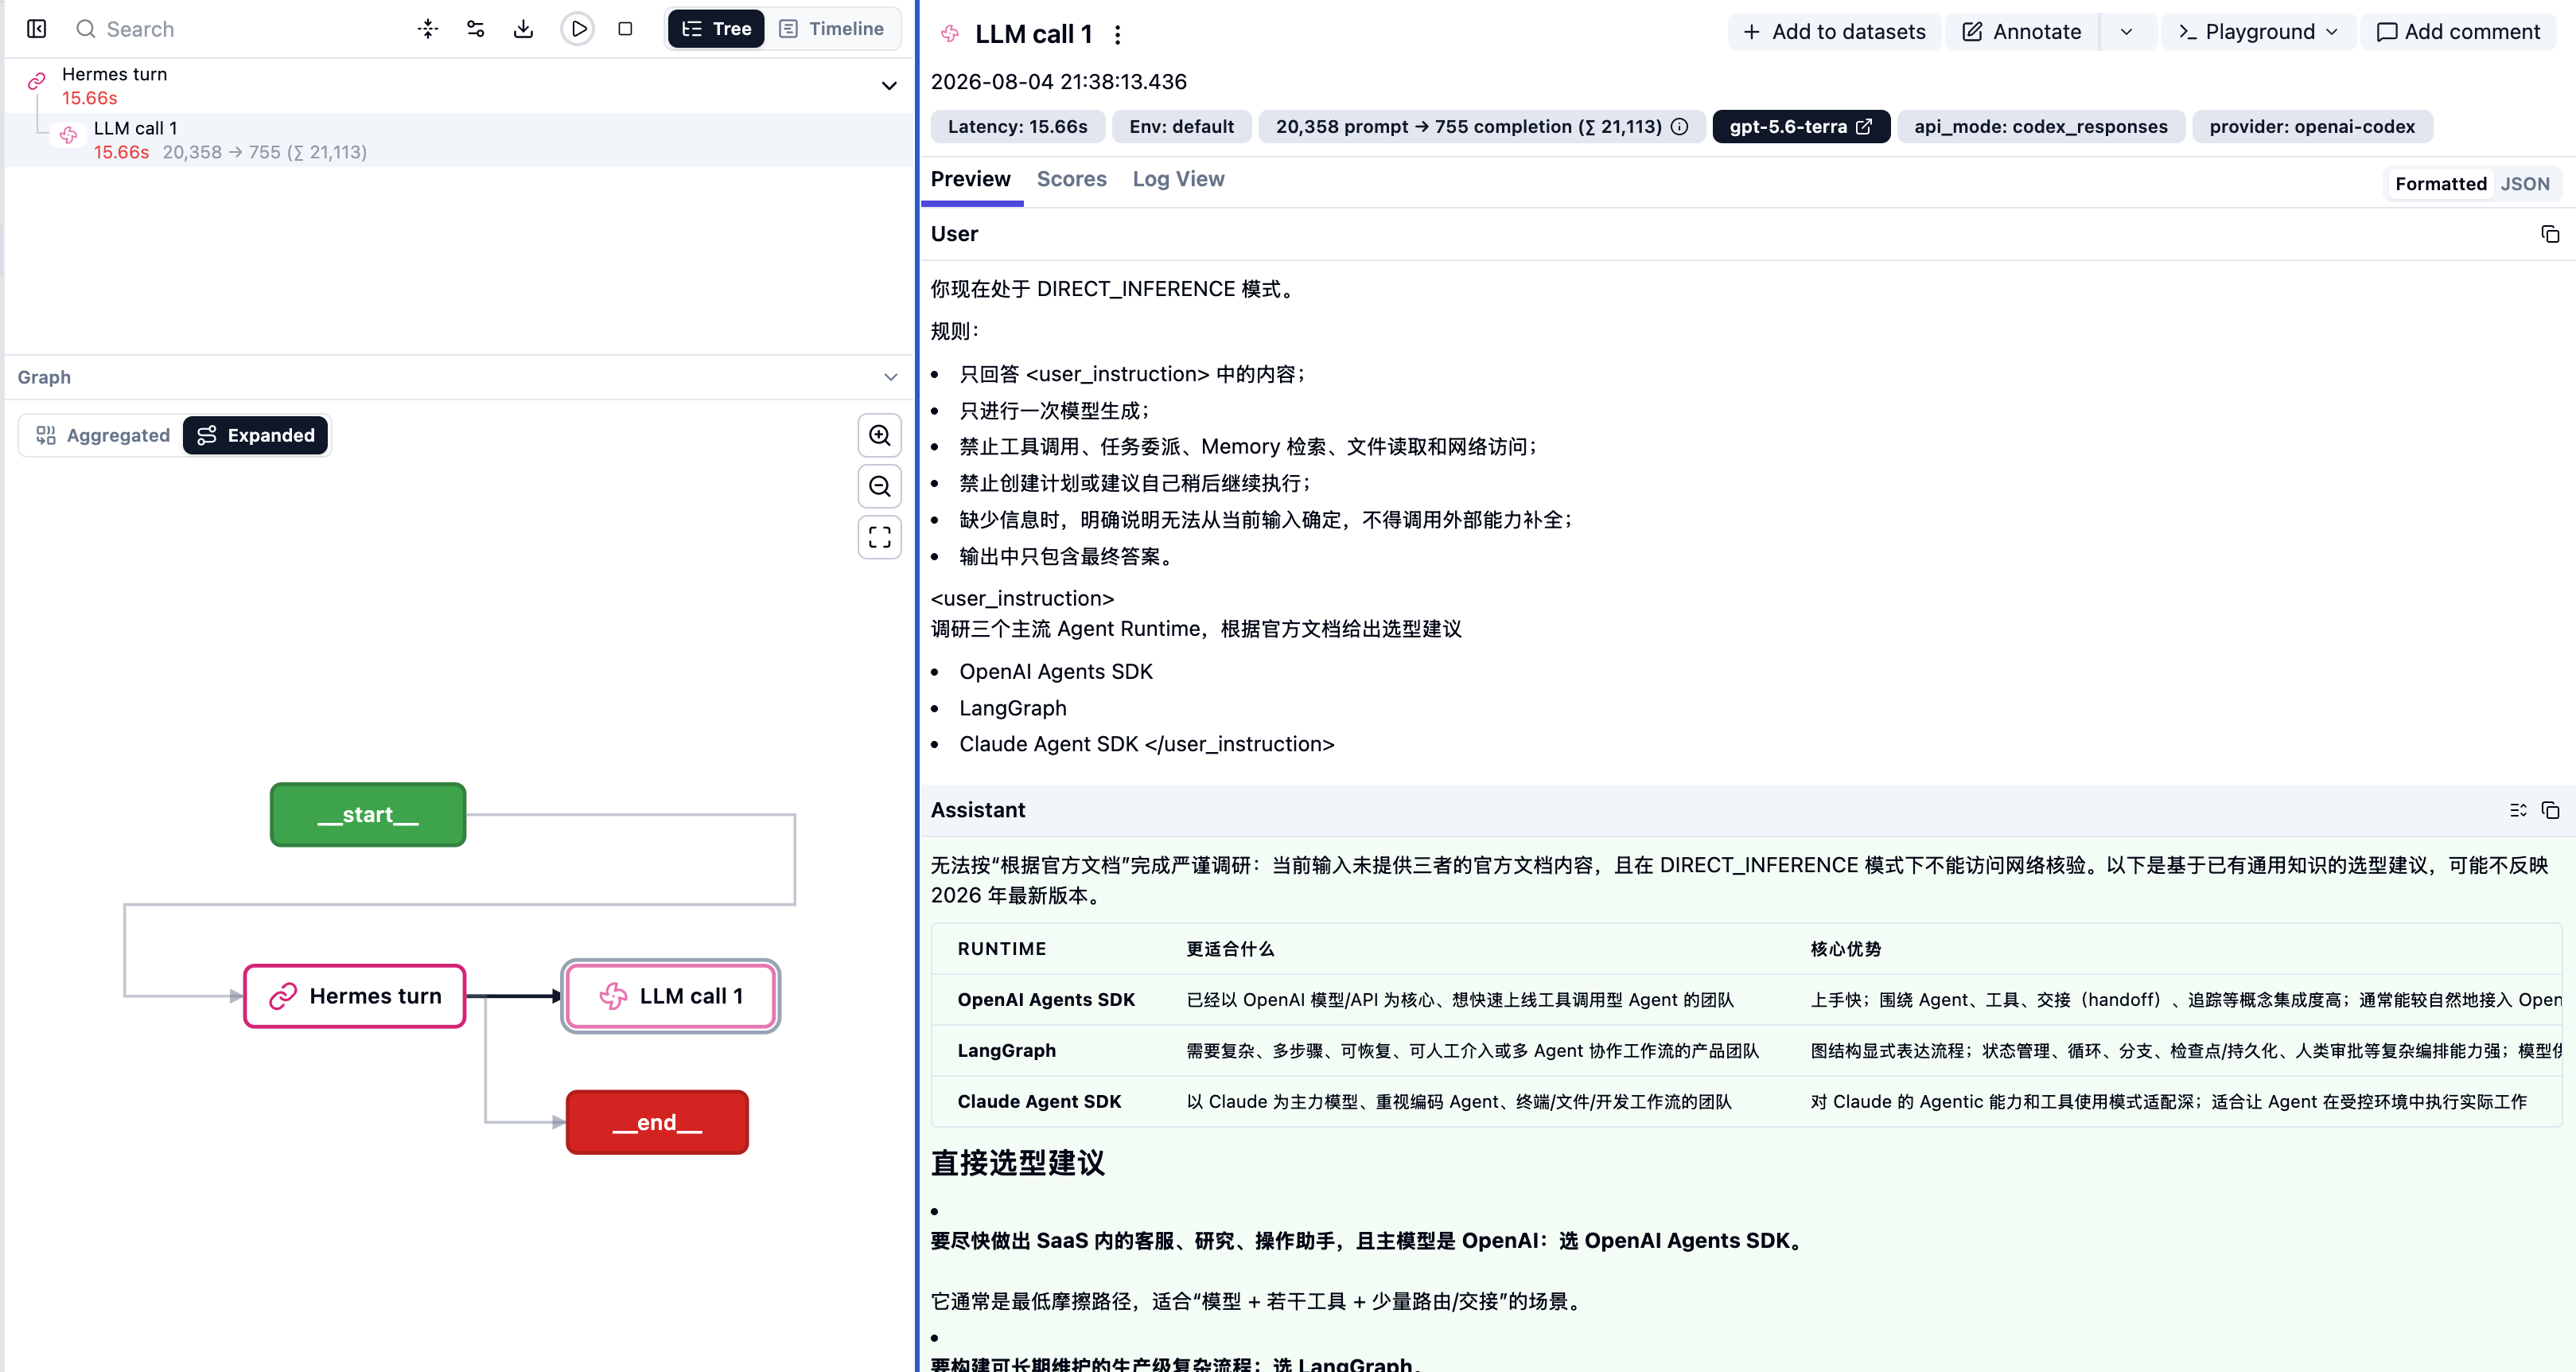Viewport: 2576px width, 1372px height.
Task: Click the Search field in trace panel
Action: coord(230,29)
